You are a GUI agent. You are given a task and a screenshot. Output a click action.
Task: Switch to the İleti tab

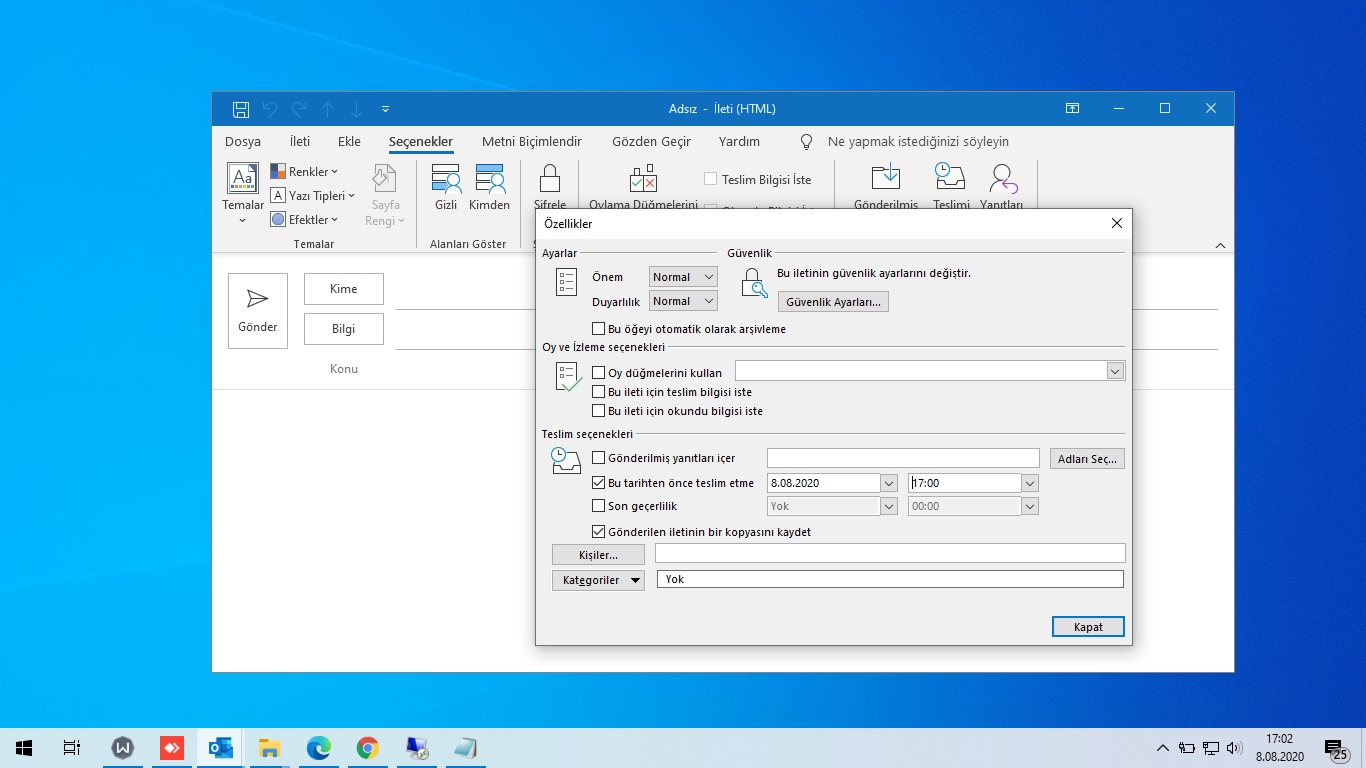300,141
